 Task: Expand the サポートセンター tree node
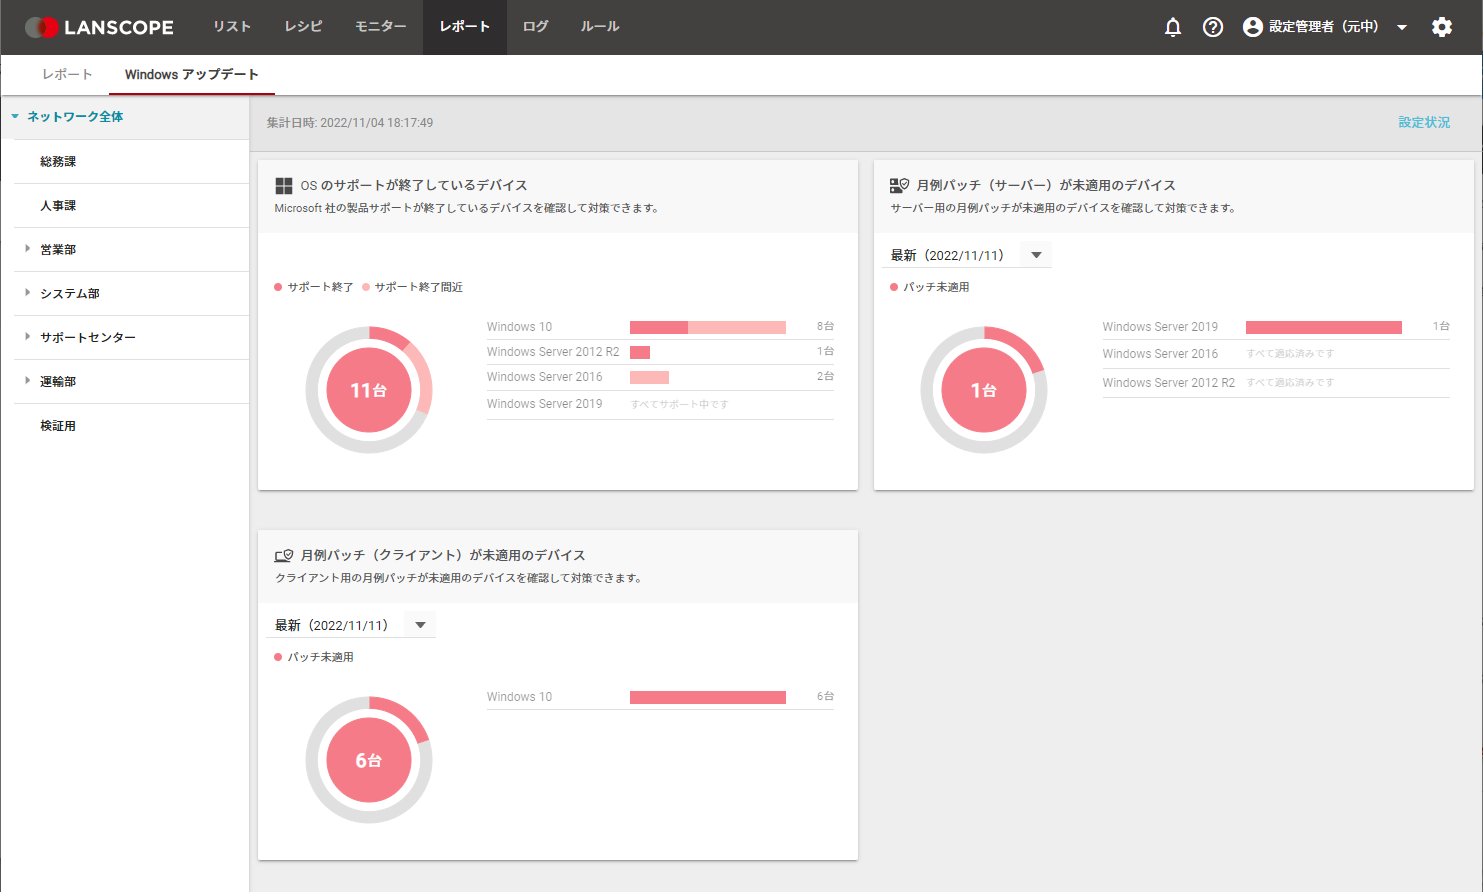(x=27, y=337)
